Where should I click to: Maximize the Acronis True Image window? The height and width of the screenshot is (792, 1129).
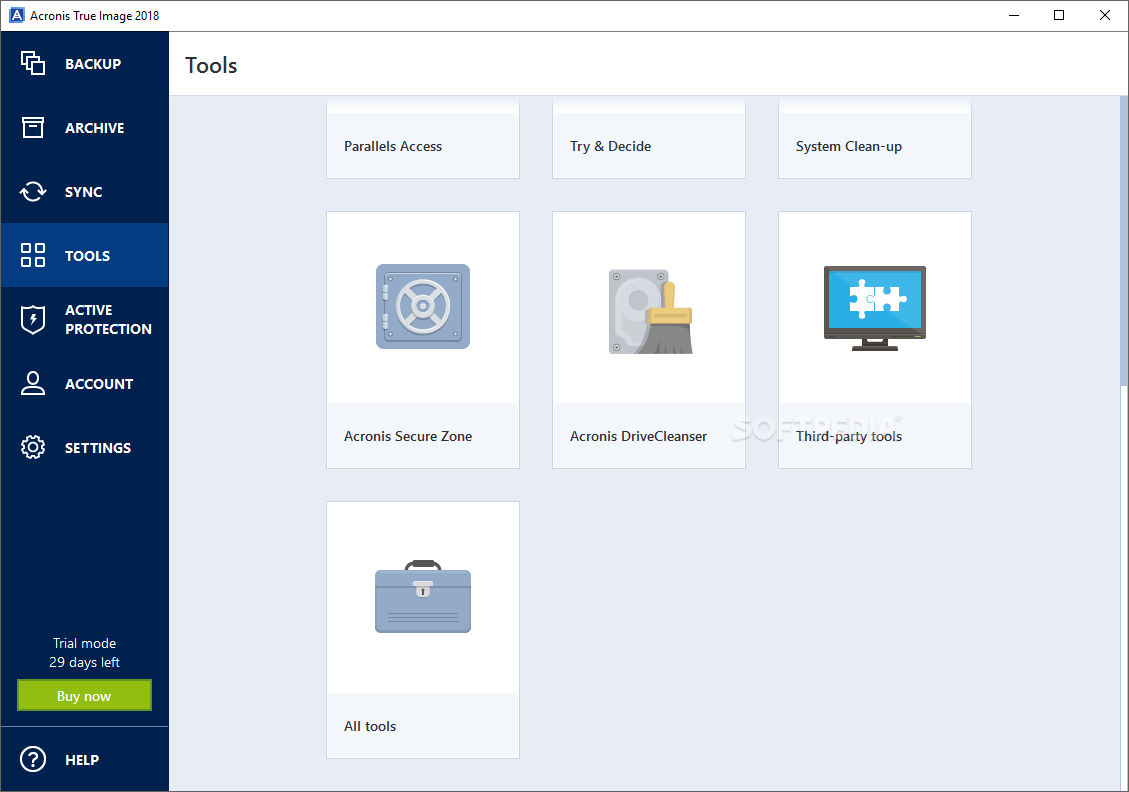[1059, 15]
